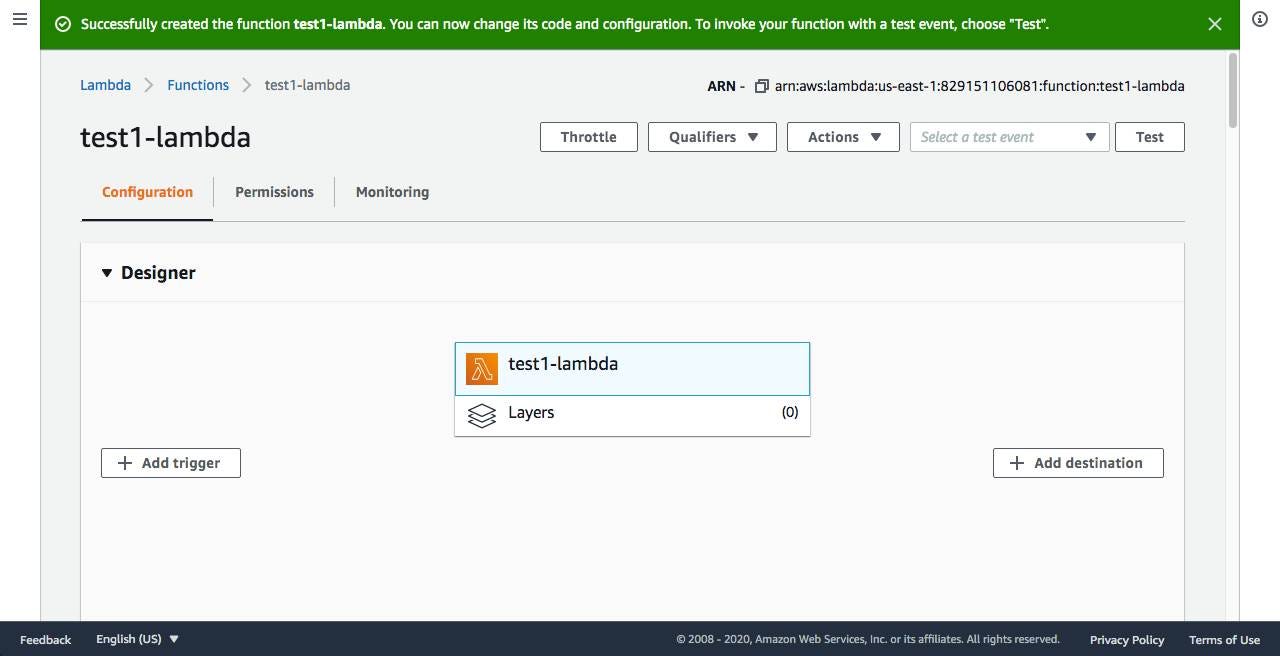
Task: Click the Add destination button
Action: click(1078, 463)
